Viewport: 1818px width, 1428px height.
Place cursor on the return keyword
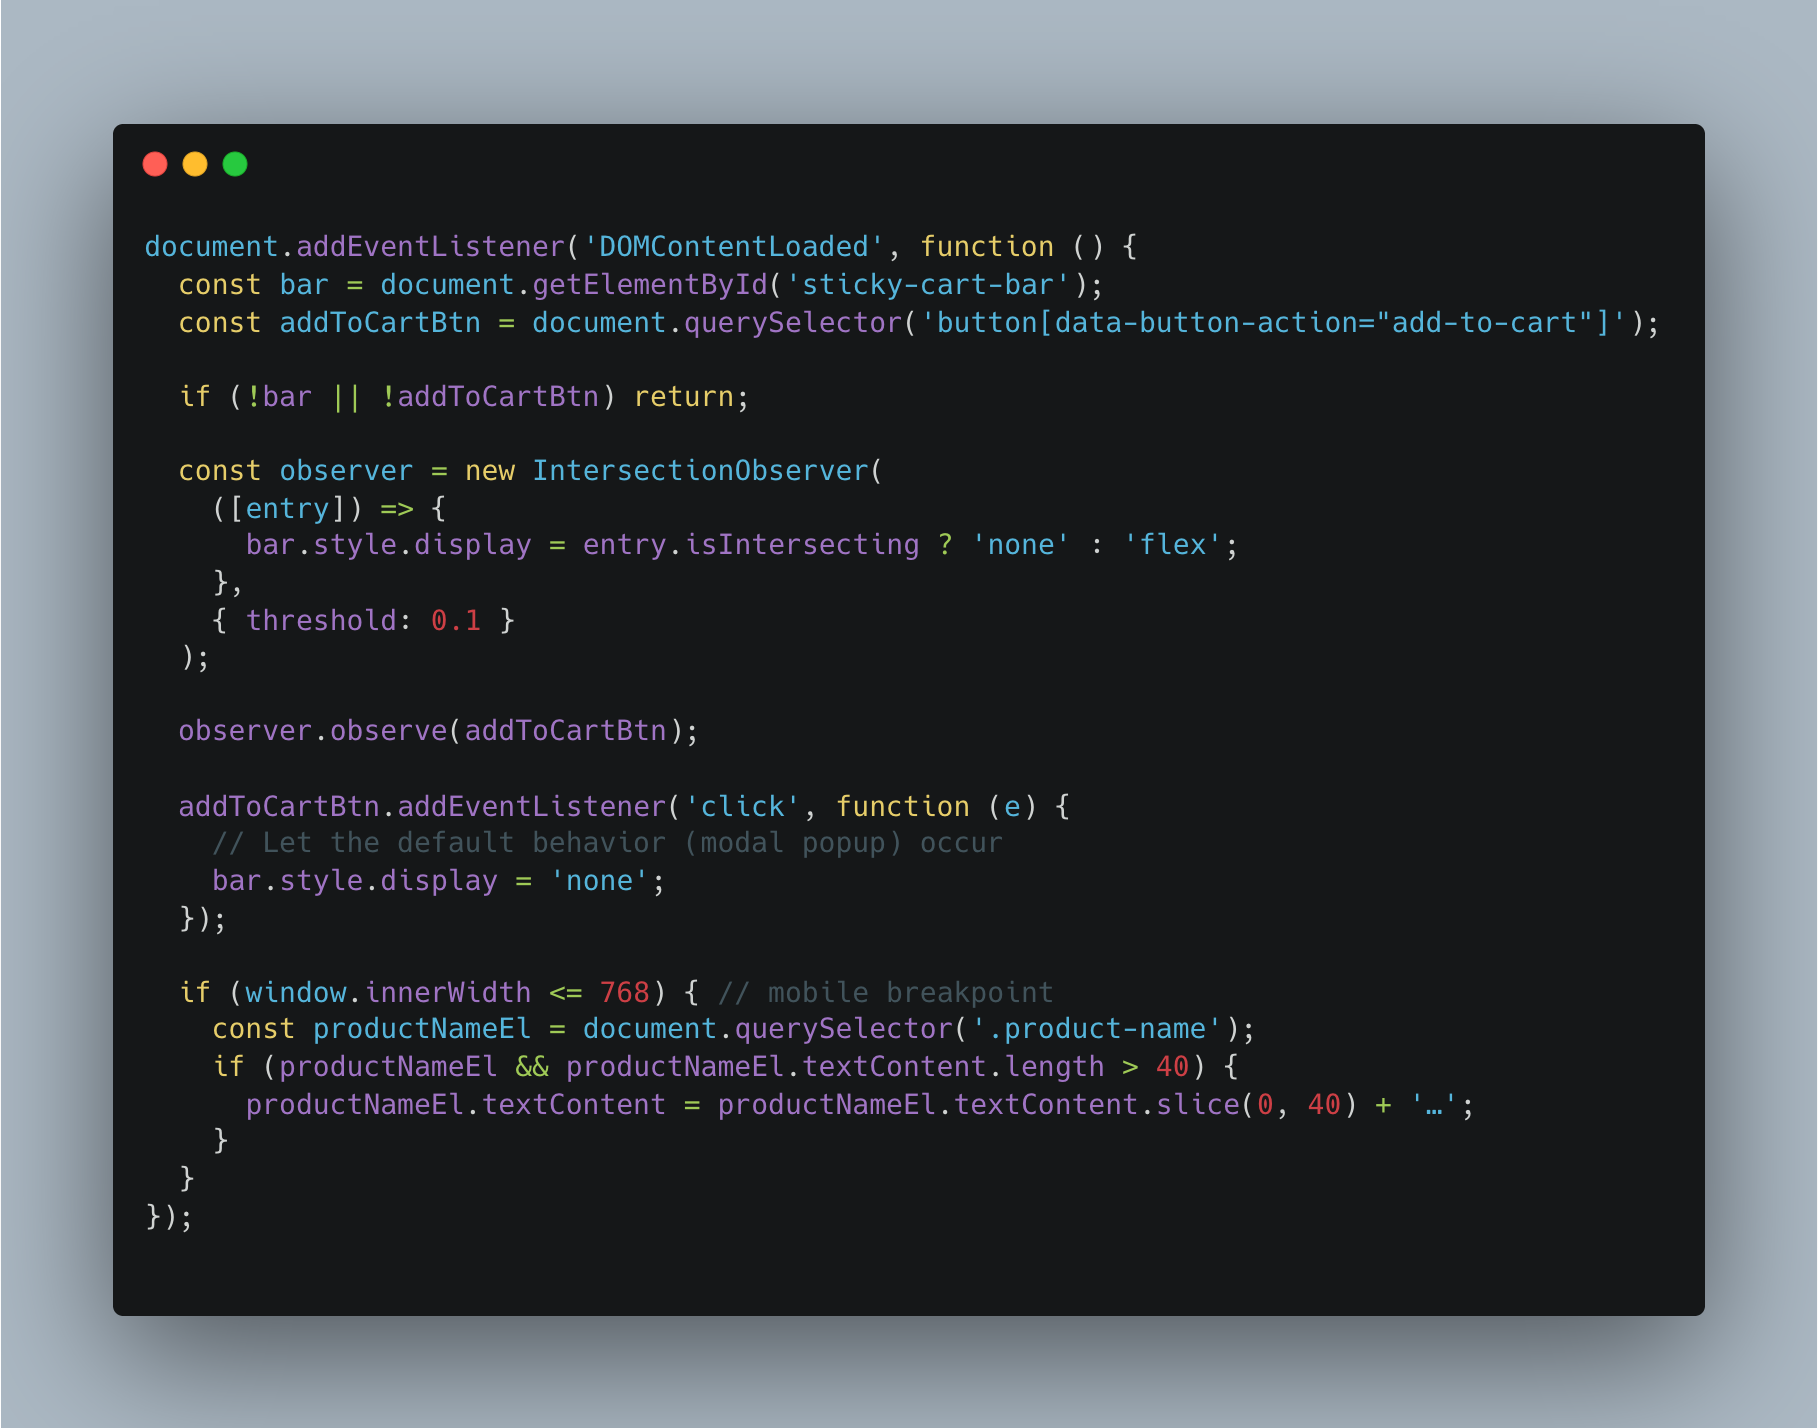[684, 397]
